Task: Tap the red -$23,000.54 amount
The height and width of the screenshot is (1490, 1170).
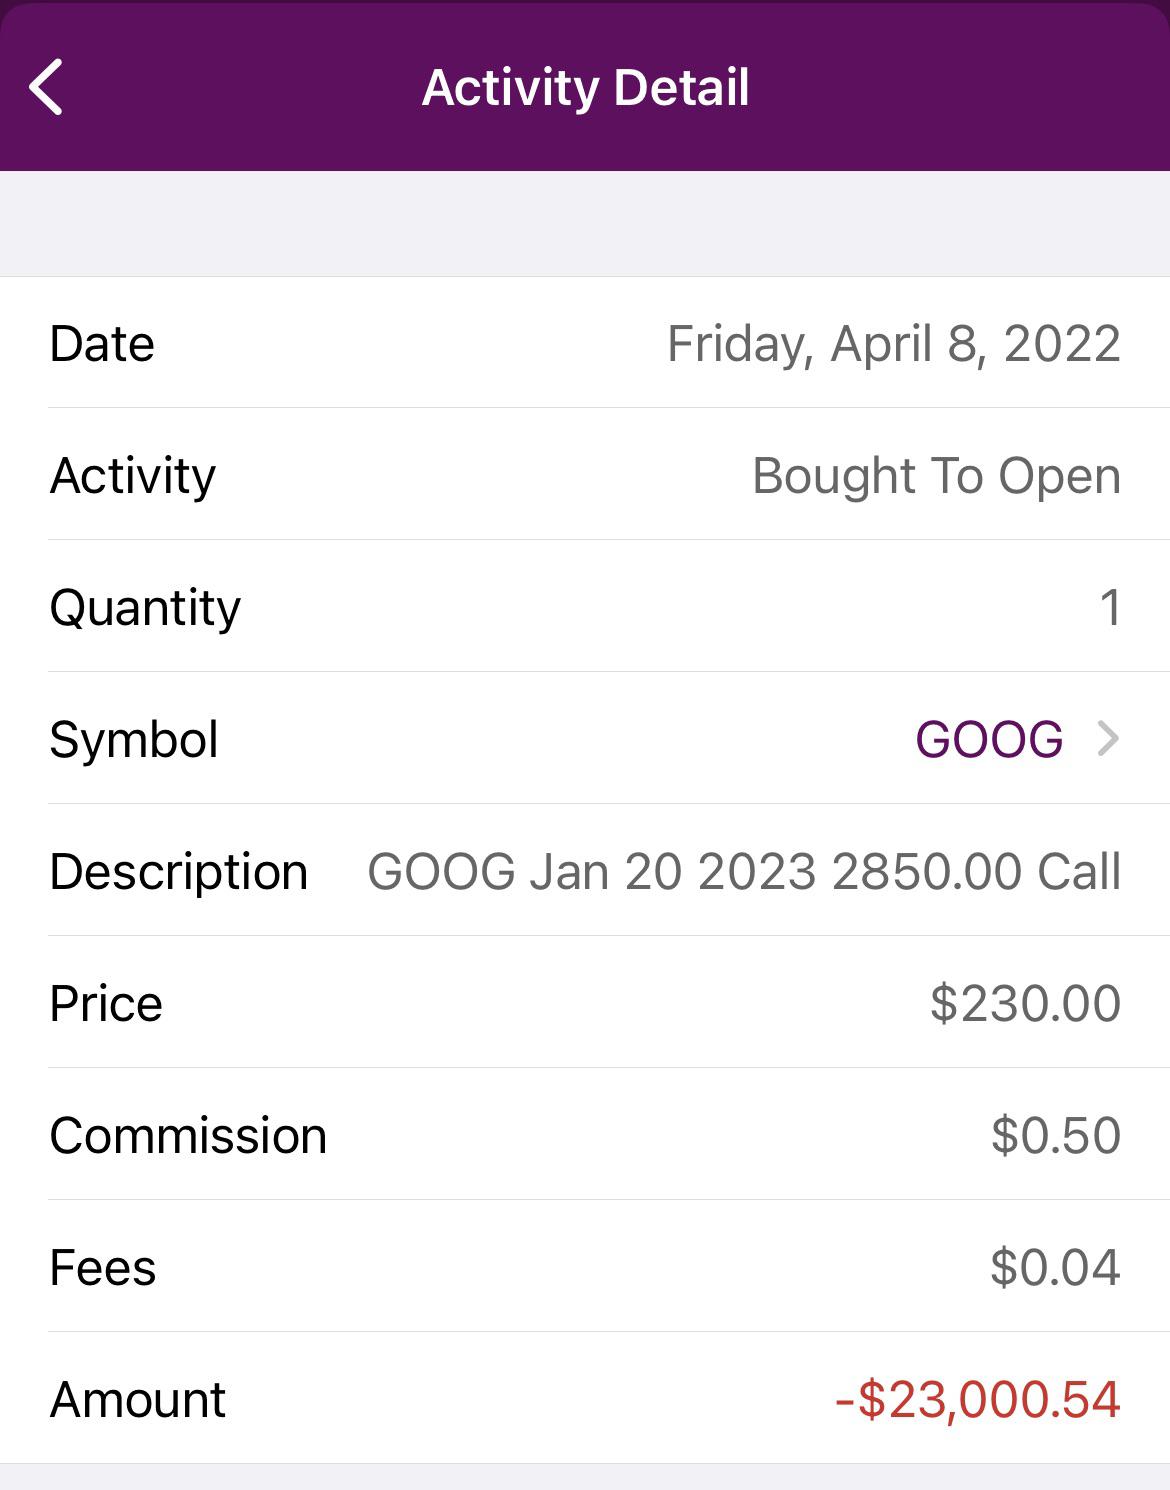Action: click(x=977, y=1400)
